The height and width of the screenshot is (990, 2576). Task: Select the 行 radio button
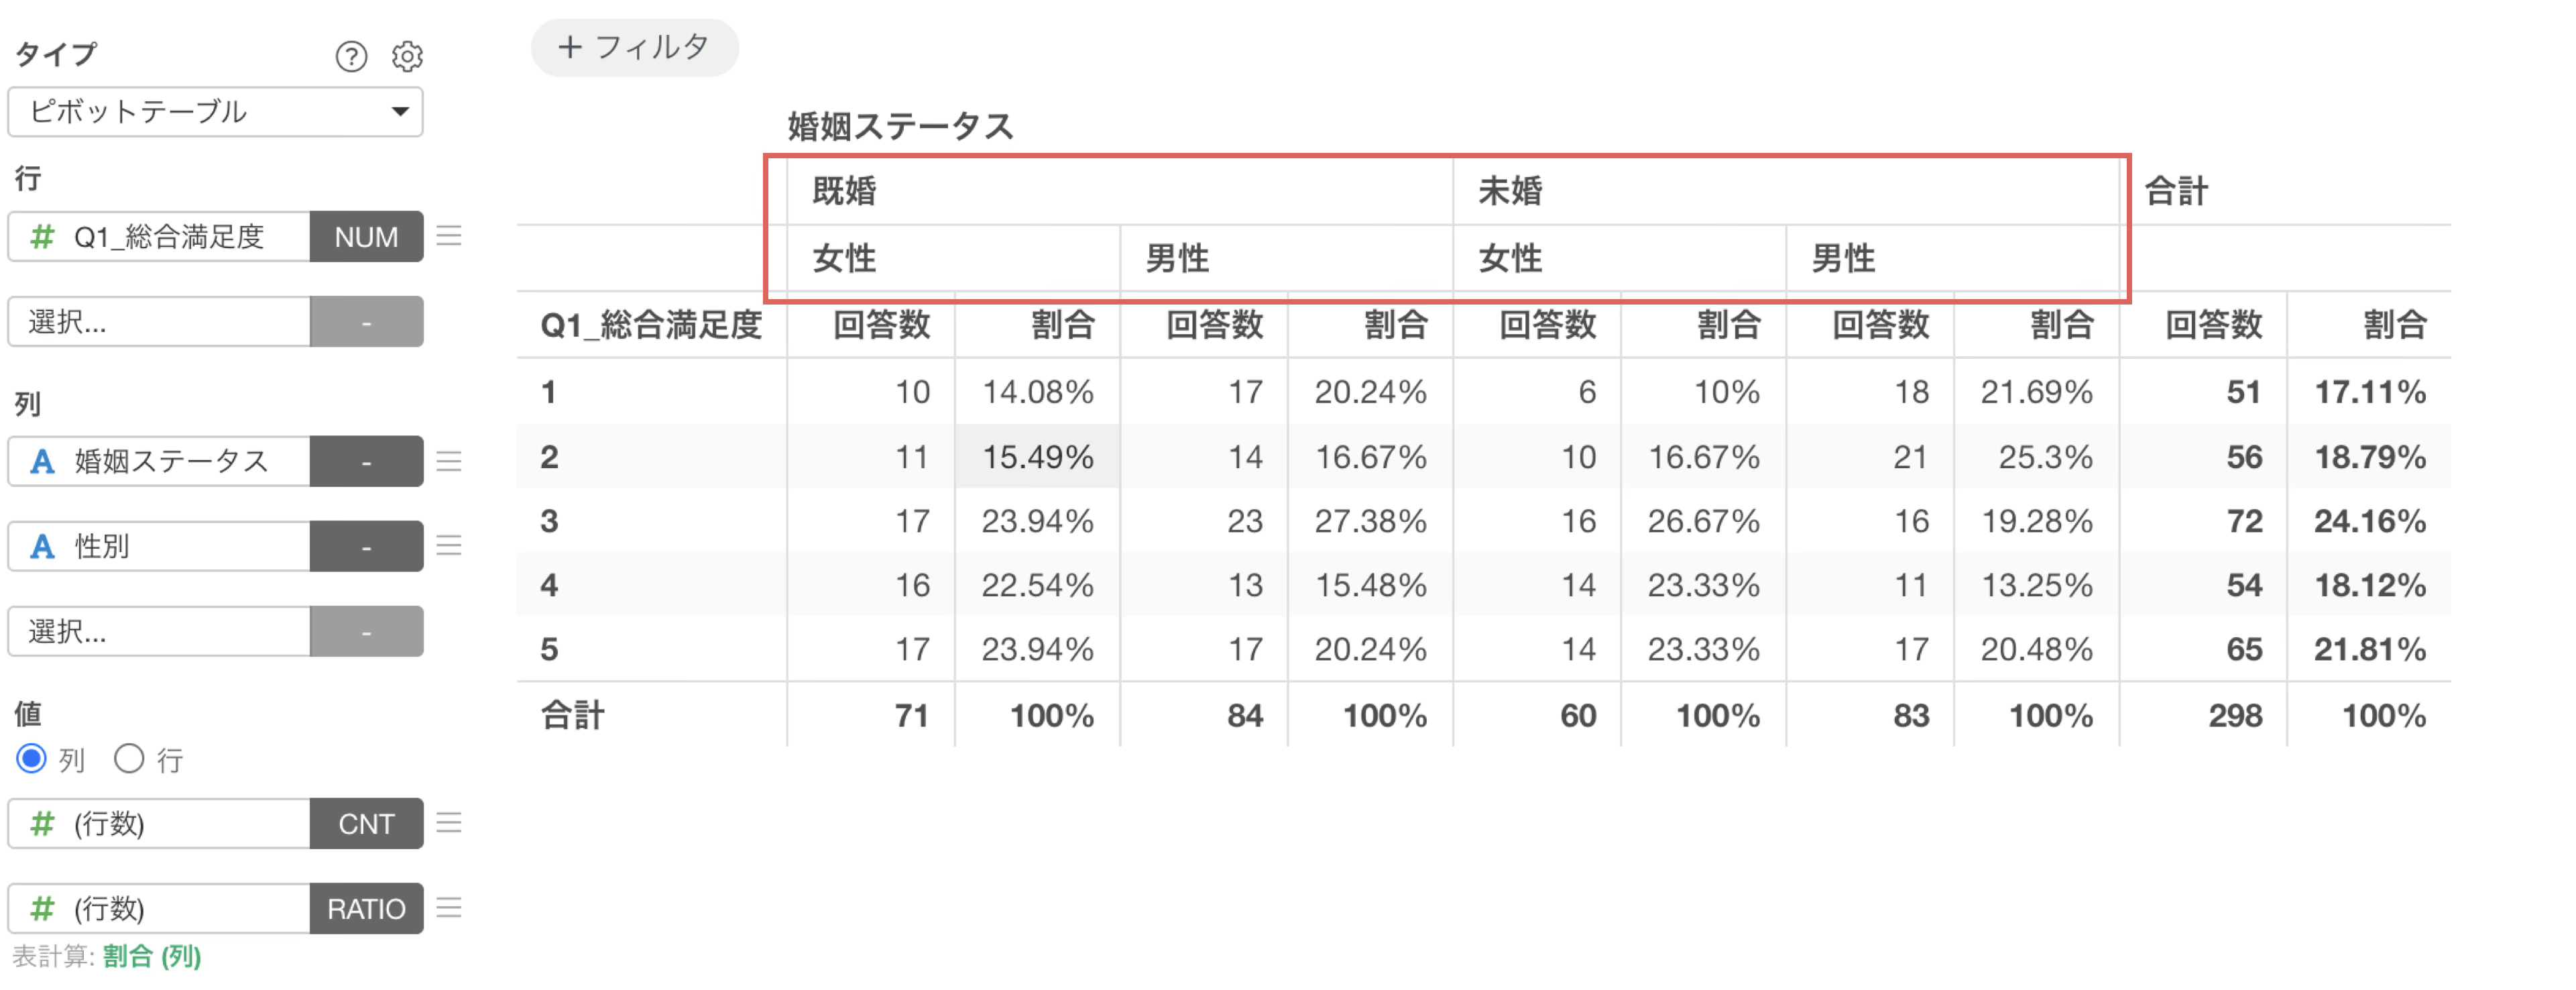click(129, 759)
